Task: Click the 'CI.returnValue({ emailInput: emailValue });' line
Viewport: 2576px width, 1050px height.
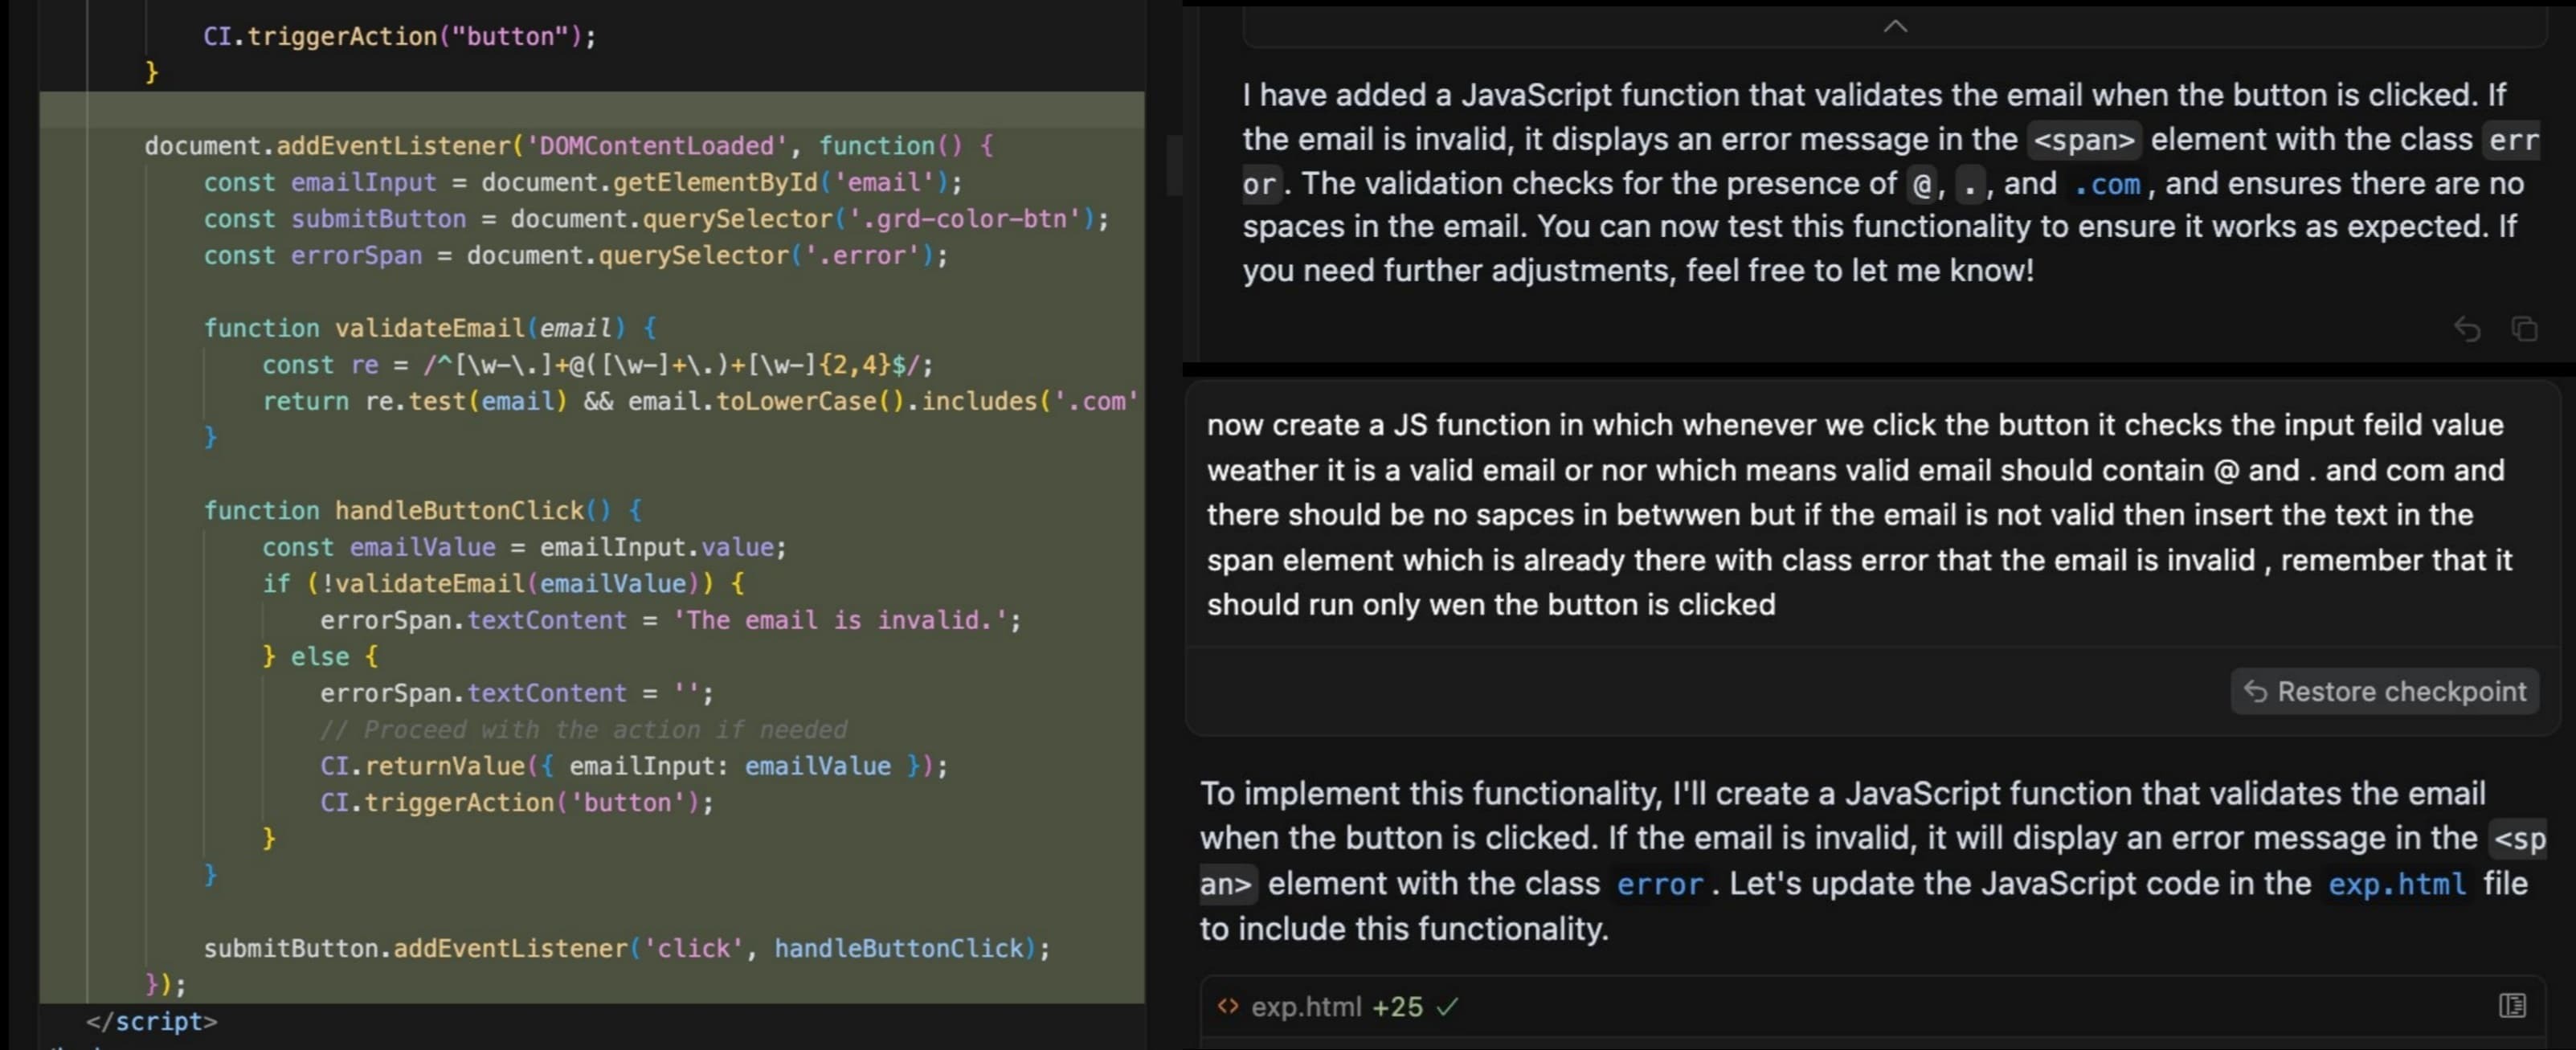Action: (x=633, y=766)
